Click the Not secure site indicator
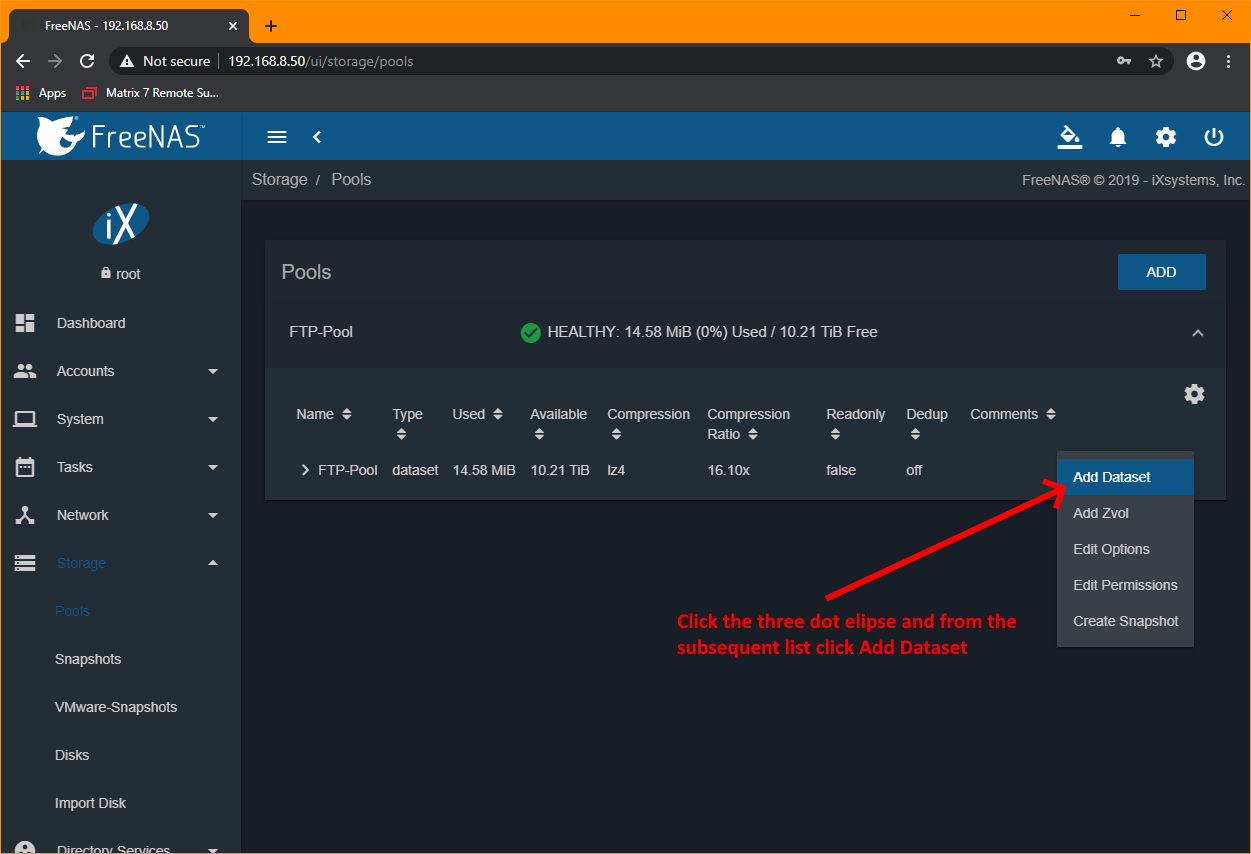This screenshot has height=854, width=1251. coord(165,61)
